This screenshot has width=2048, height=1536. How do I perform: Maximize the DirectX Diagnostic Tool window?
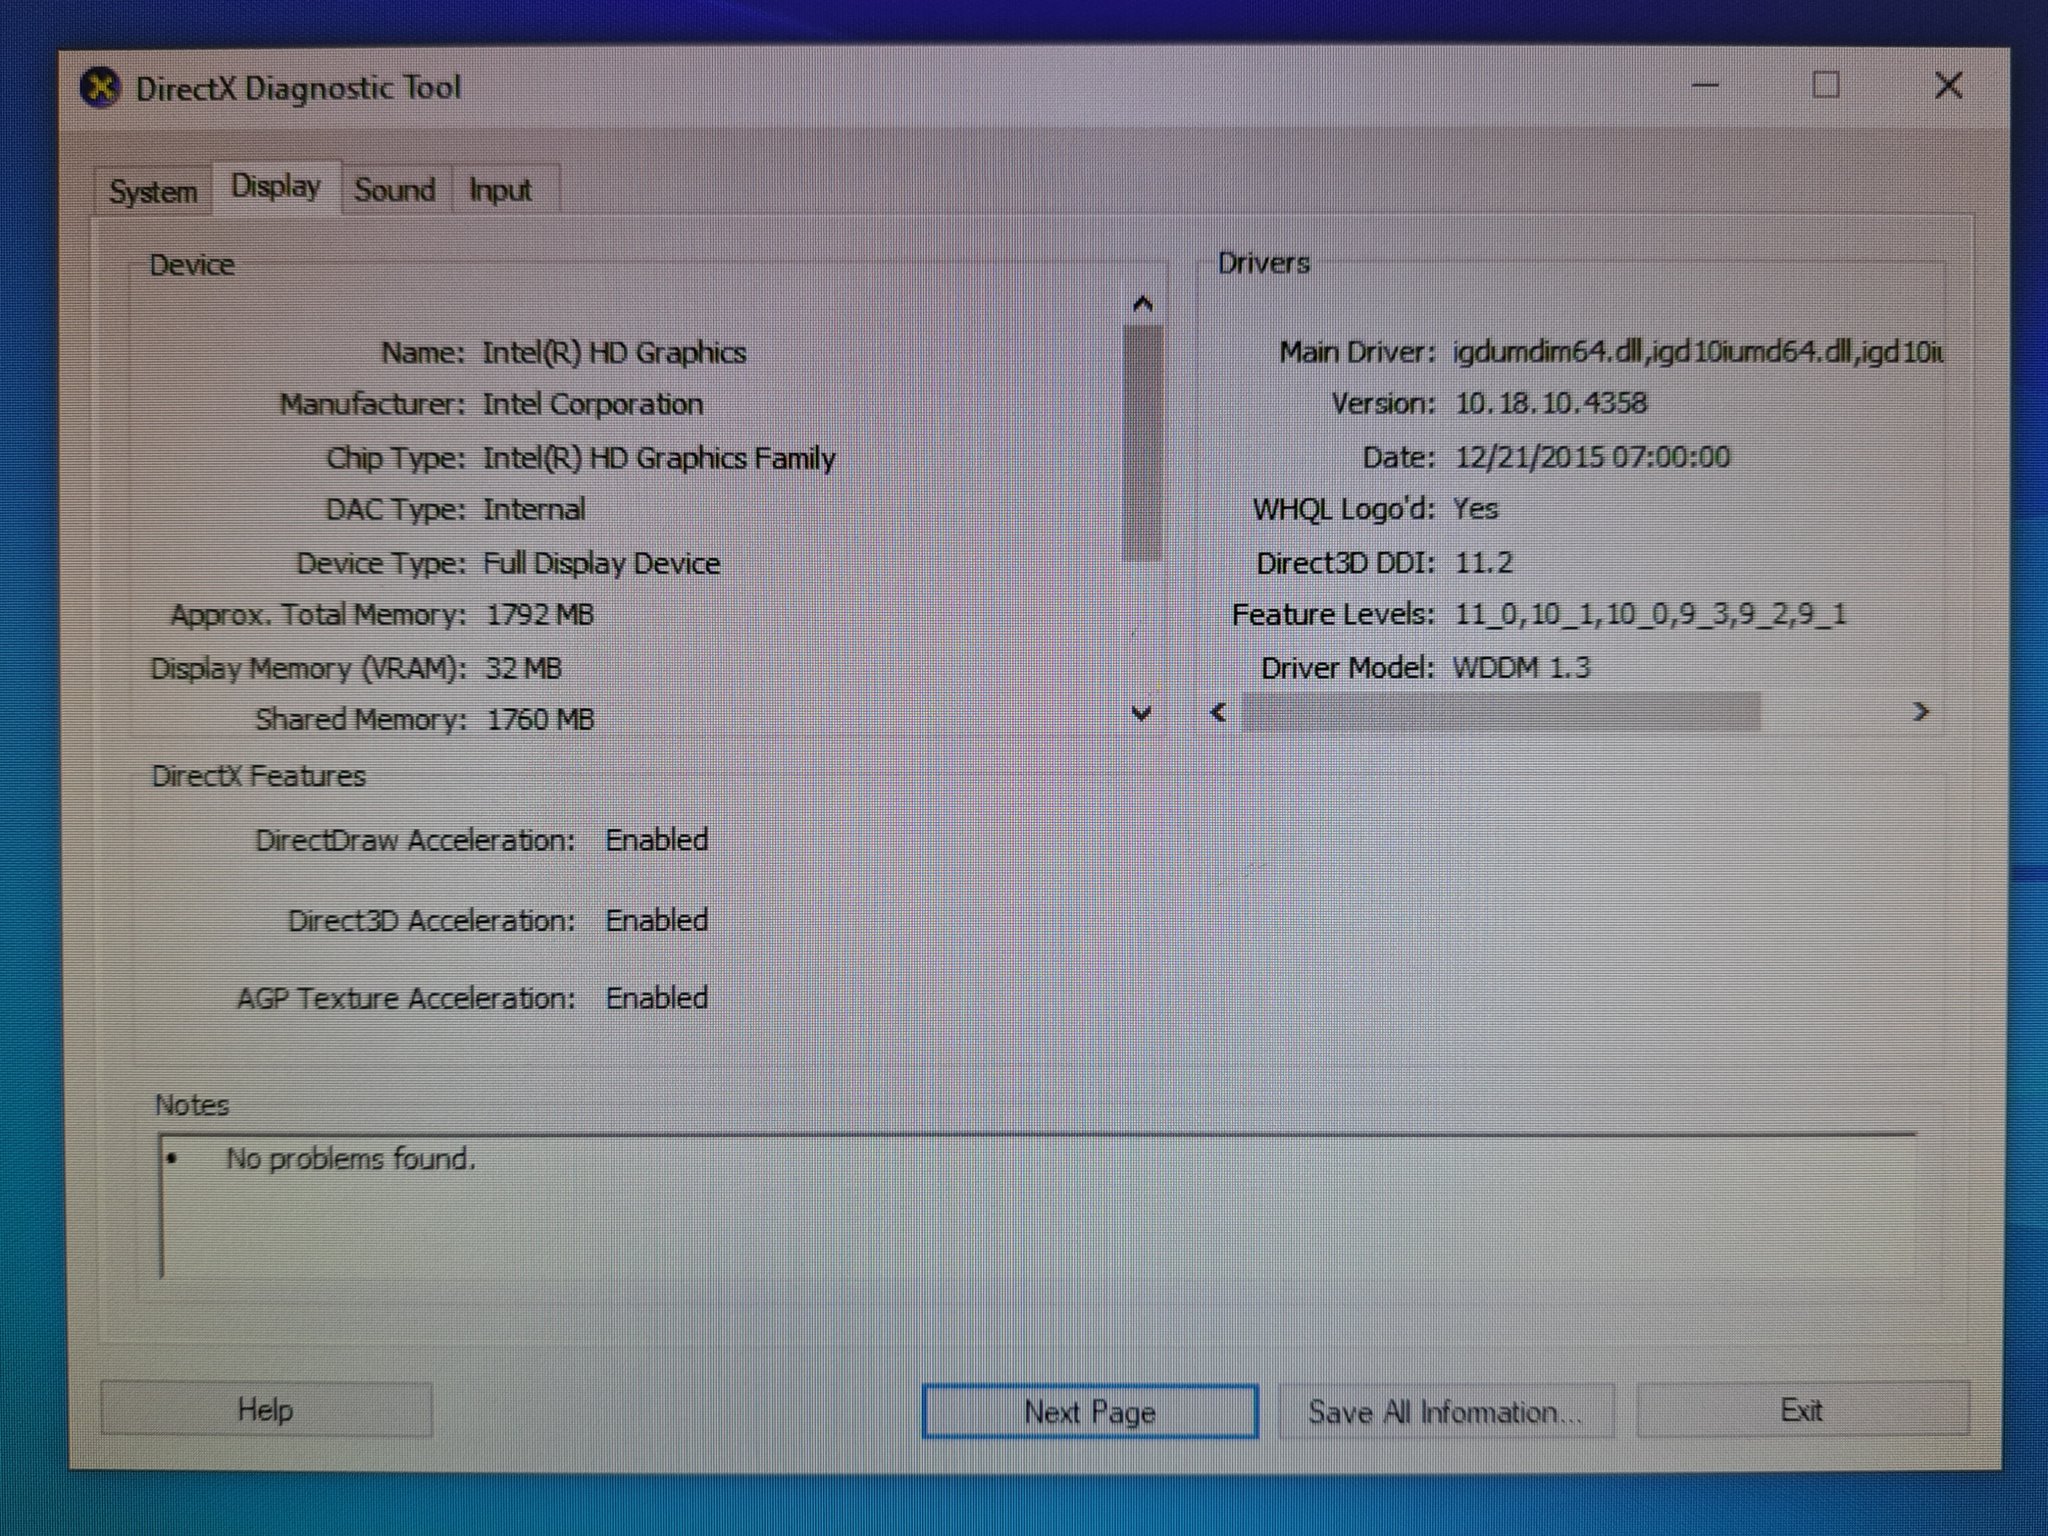1826,85
